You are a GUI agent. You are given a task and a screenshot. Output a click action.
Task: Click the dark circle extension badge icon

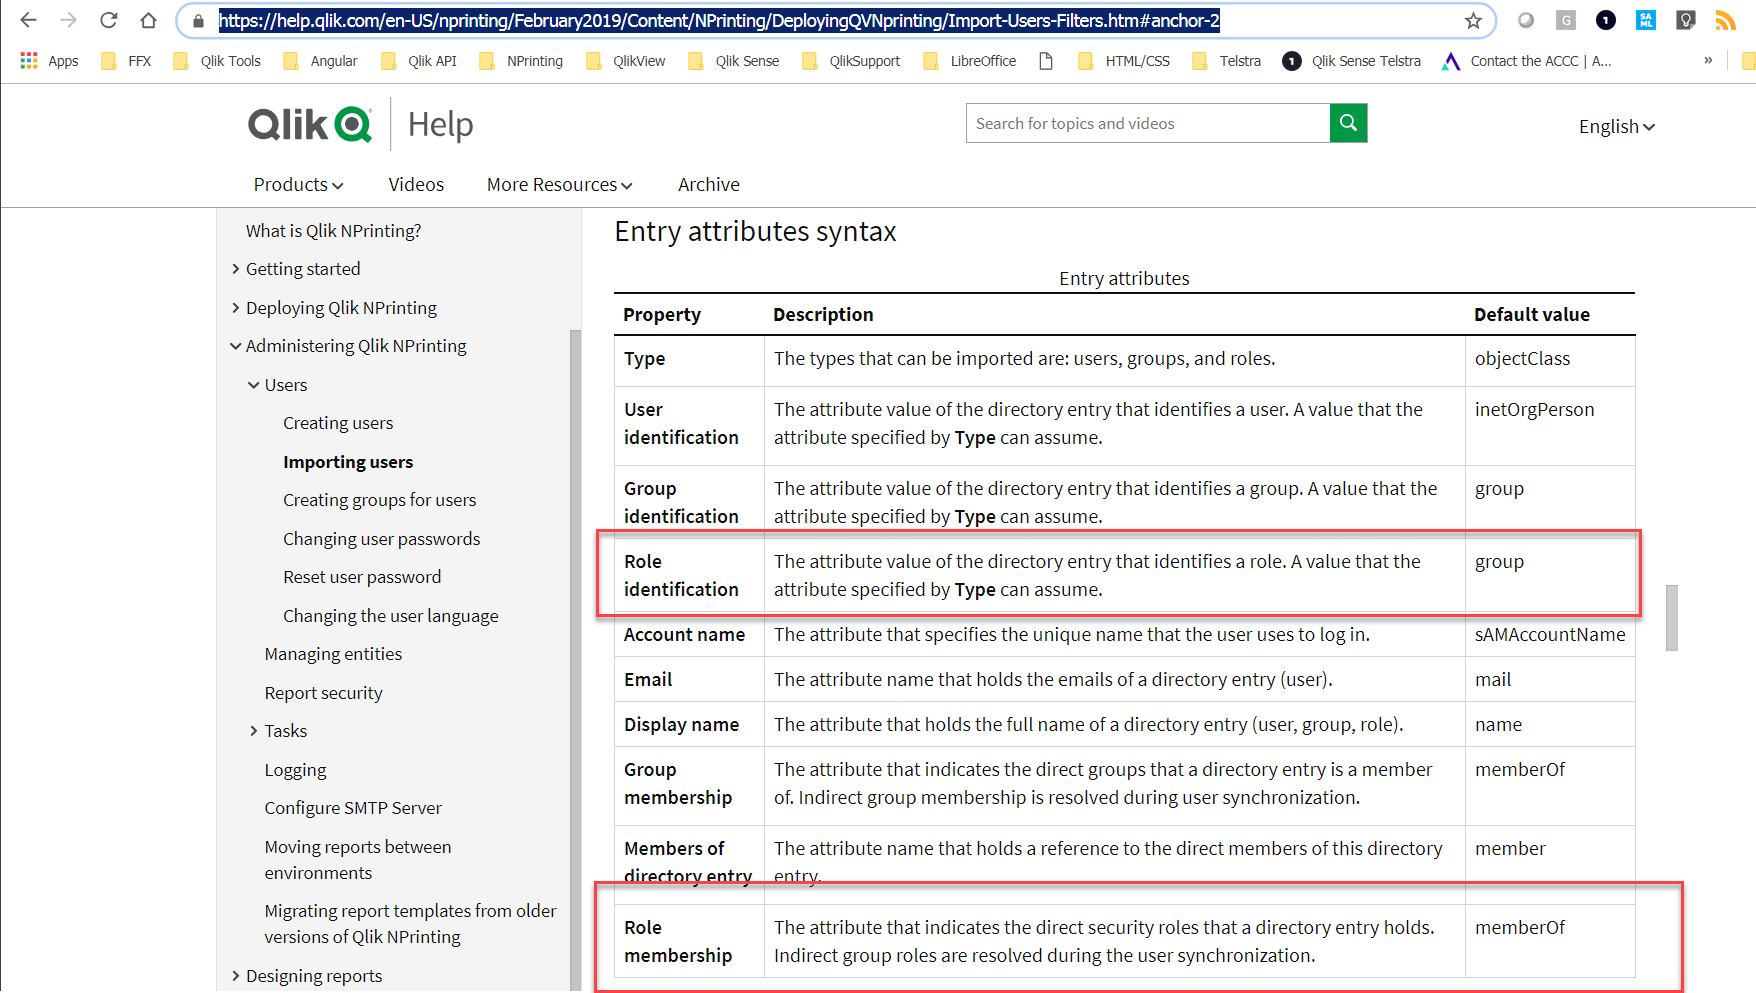click(1604, 19)
